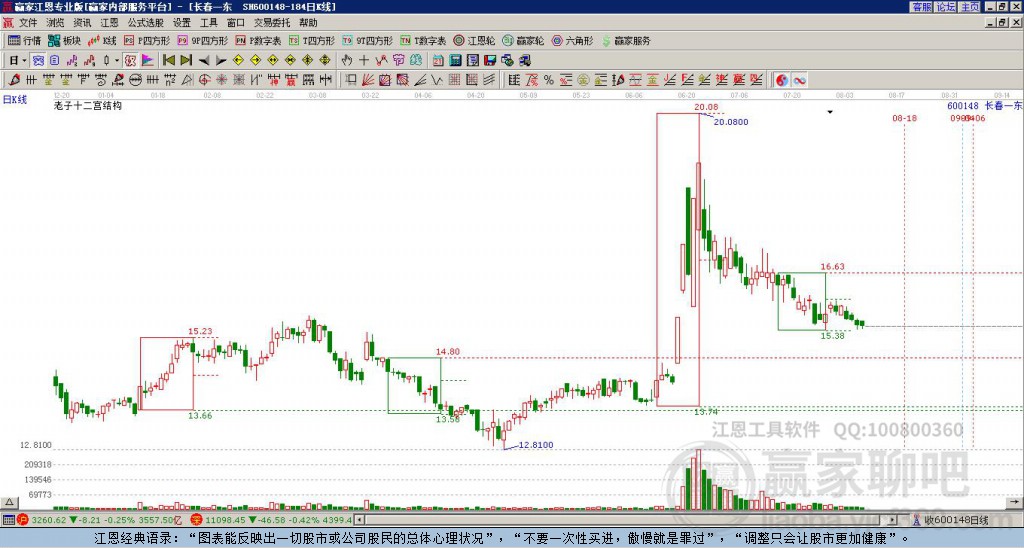Open the 公式选股 menu

pos(146,22)
